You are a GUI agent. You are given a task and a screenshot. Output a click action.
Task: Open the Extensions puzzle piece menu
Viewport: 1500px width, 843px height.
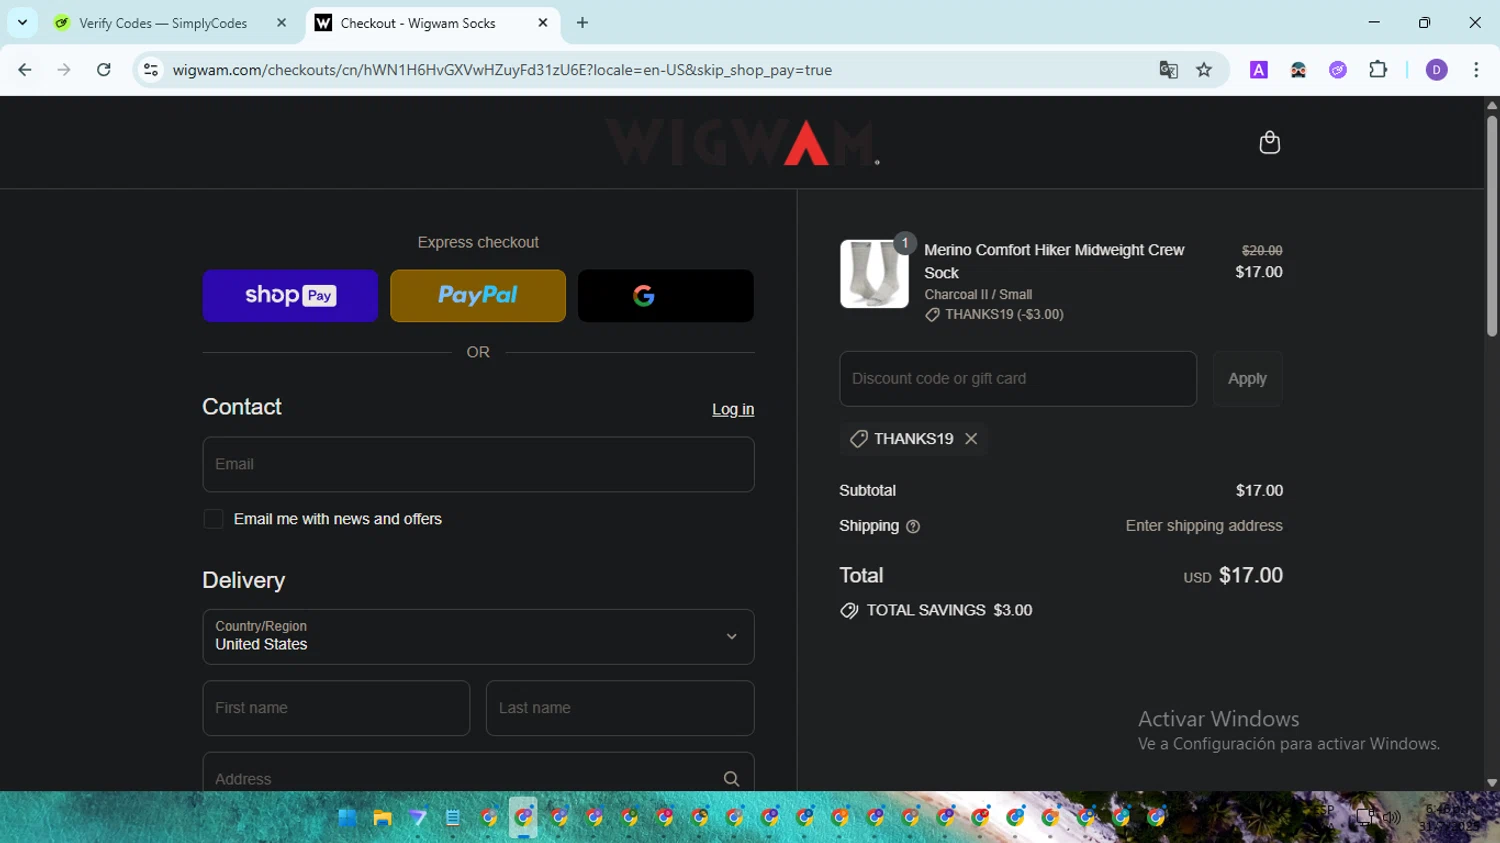click(x=1378, y=70)
